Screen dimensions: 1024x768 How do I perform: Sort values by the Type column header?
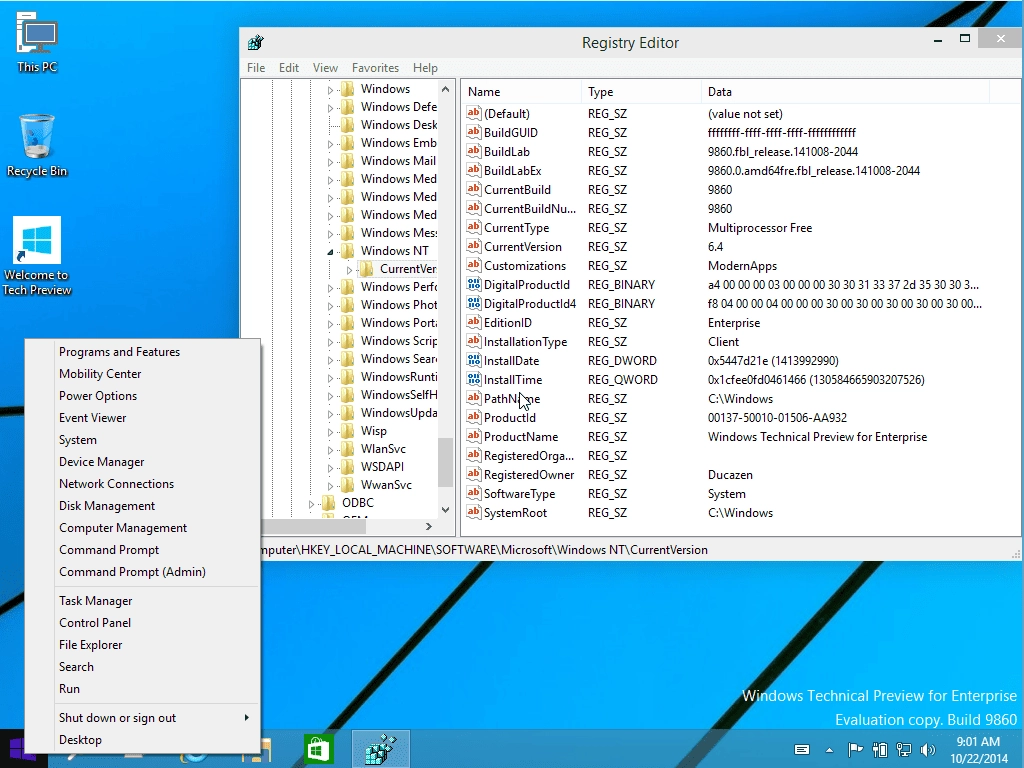pyautogui.click(x=641, y=92)
